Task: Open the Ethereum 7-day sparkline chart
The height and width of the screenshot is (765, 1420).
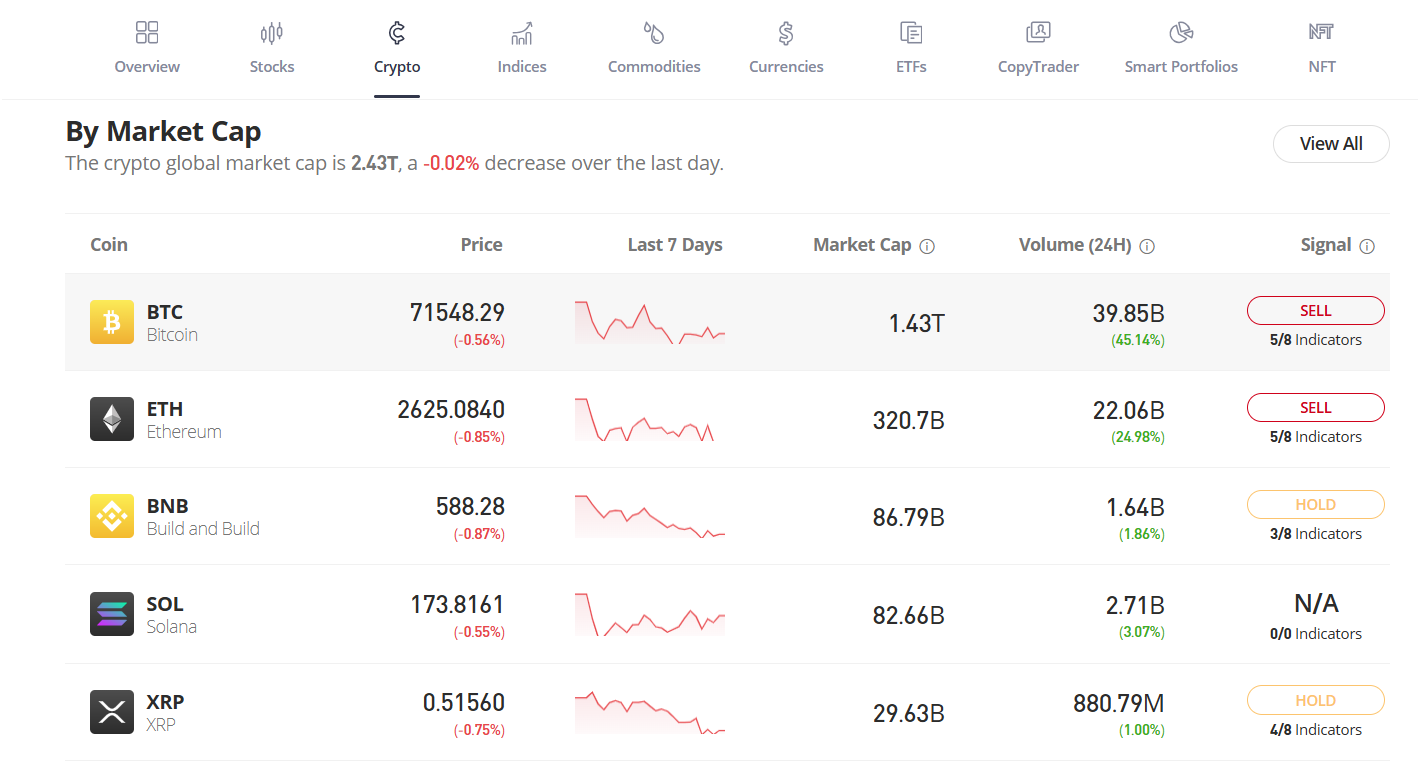Action: point(645,420)
